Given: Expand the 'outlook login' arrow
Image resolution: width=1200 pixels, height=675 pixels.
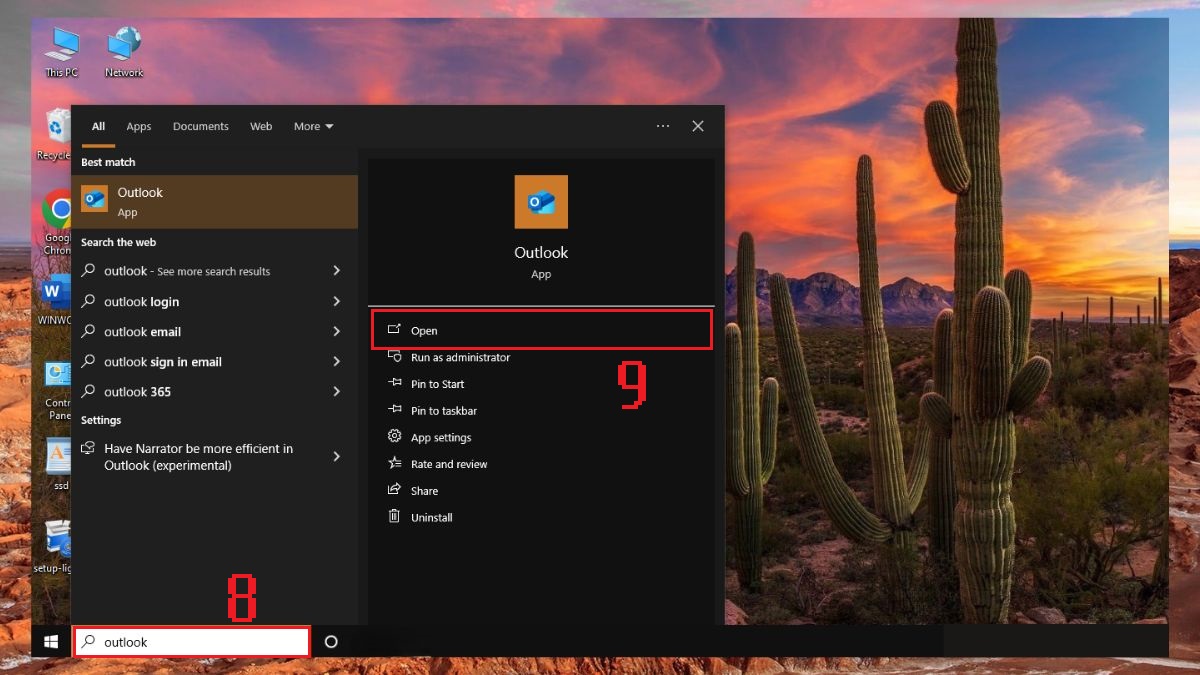Looking at the screenshot, I should click(337, 301).
